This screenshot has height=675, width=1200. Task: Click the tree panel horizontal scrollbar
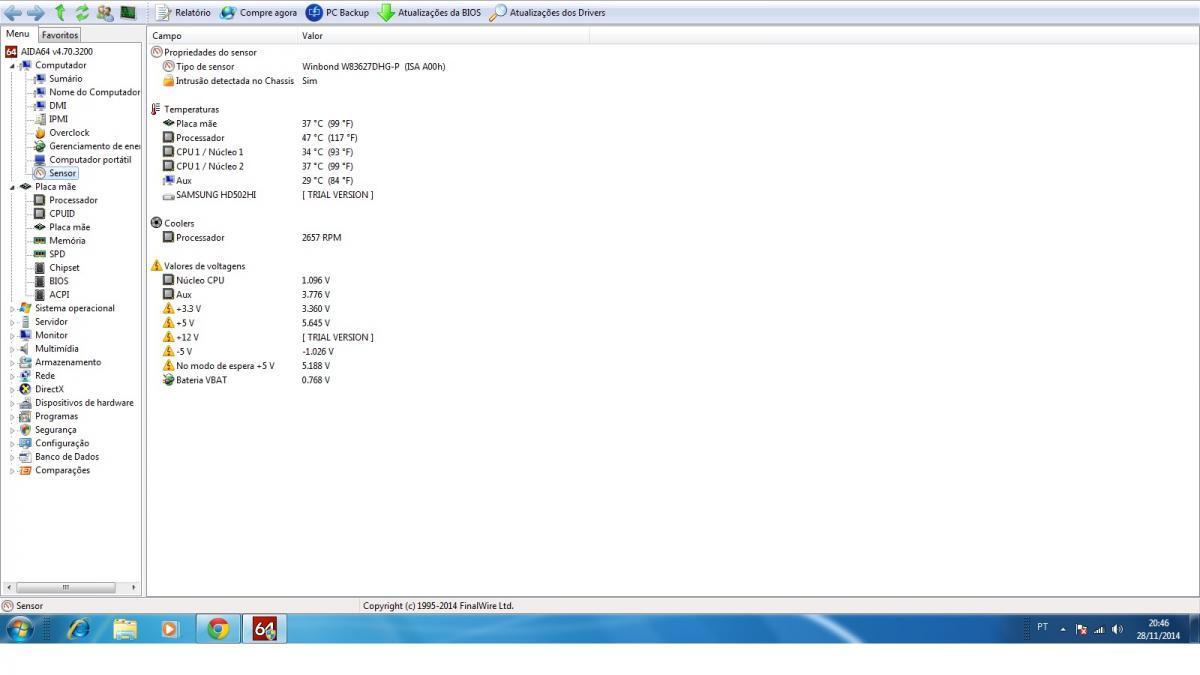pos(71,587)
